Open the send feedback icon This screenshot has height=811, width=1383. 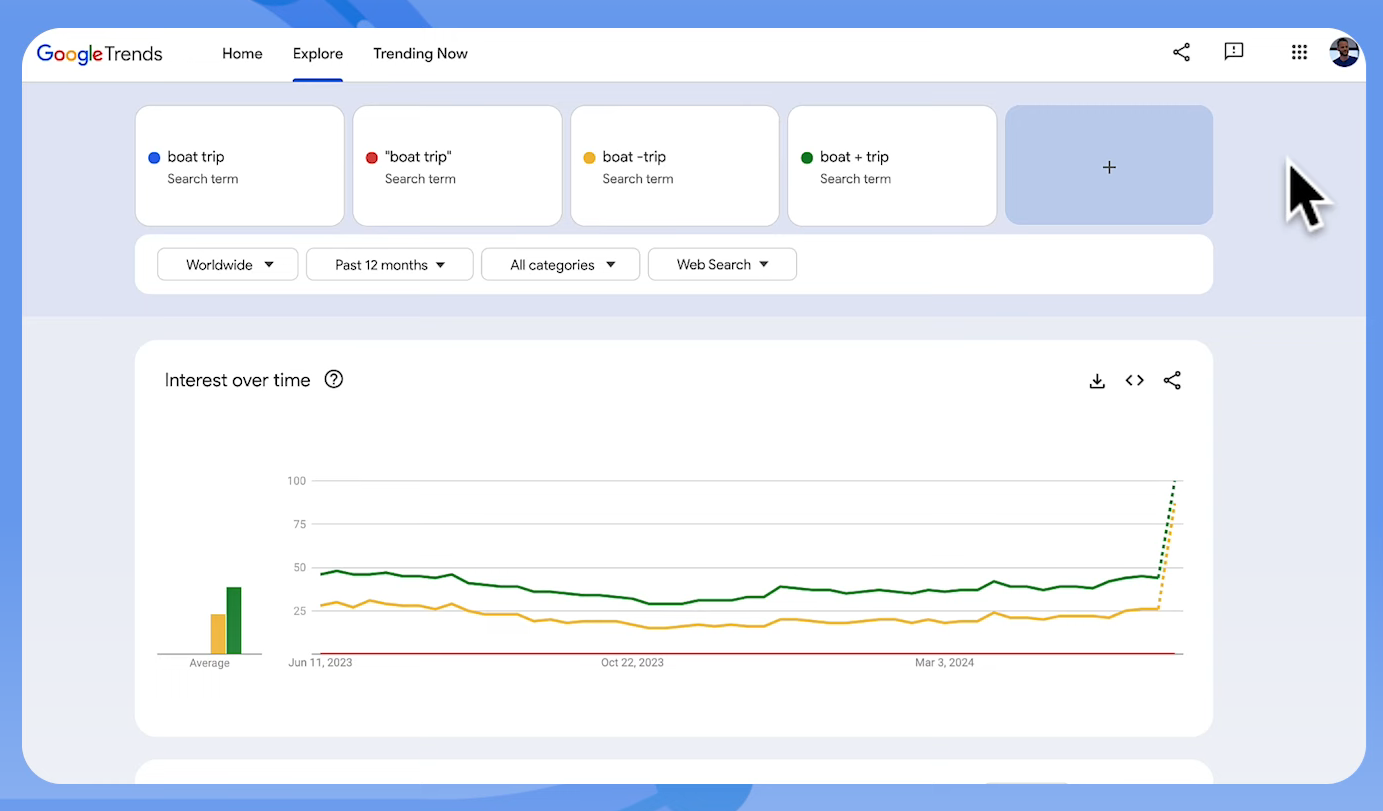pos(1234,52)
